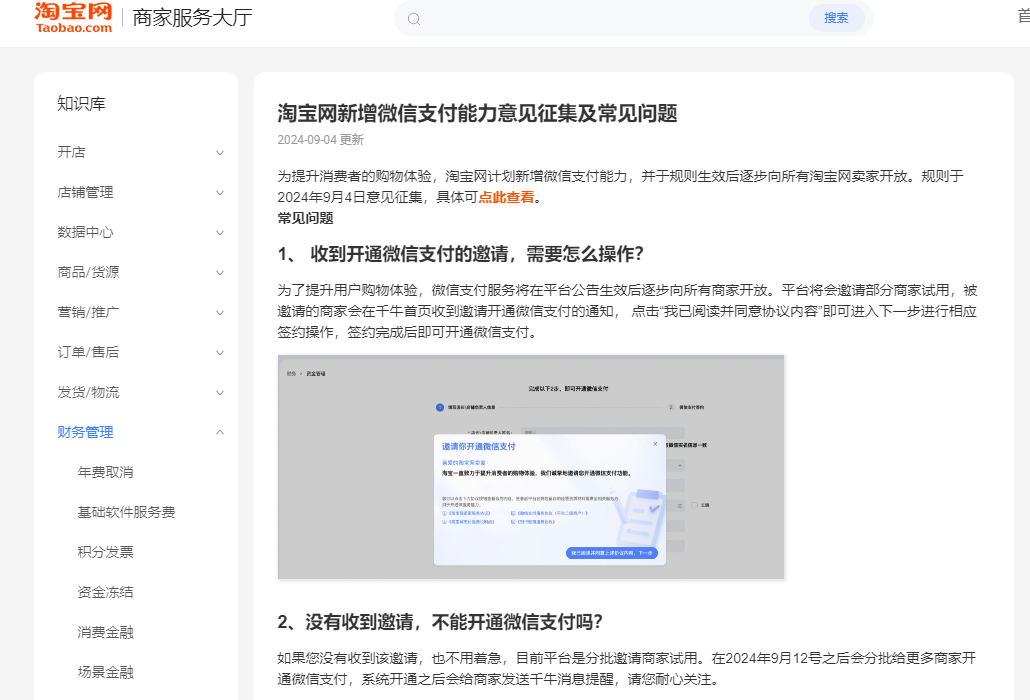Go to 场景金融 in the sidebar

tap(105, 672)
